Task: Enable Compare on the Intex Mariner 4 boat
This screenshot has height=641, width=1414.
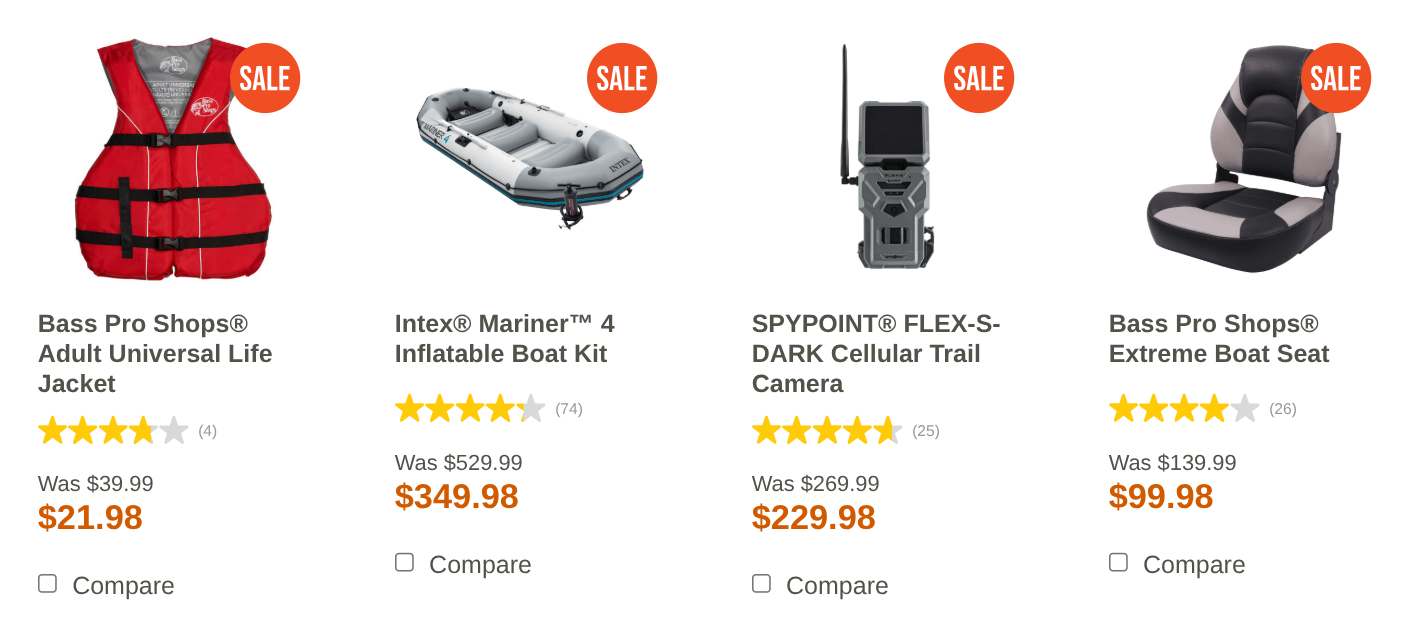Action: [x=404, y=562]
